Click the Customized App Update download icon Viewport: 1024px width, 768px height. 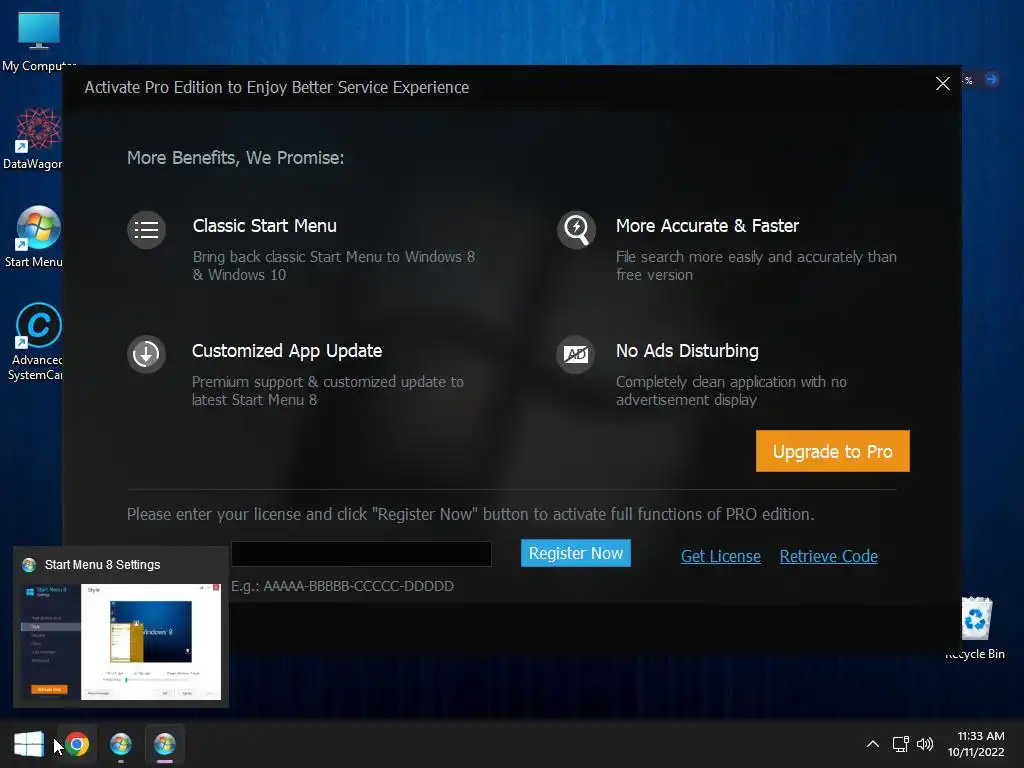tap(146, 355)
